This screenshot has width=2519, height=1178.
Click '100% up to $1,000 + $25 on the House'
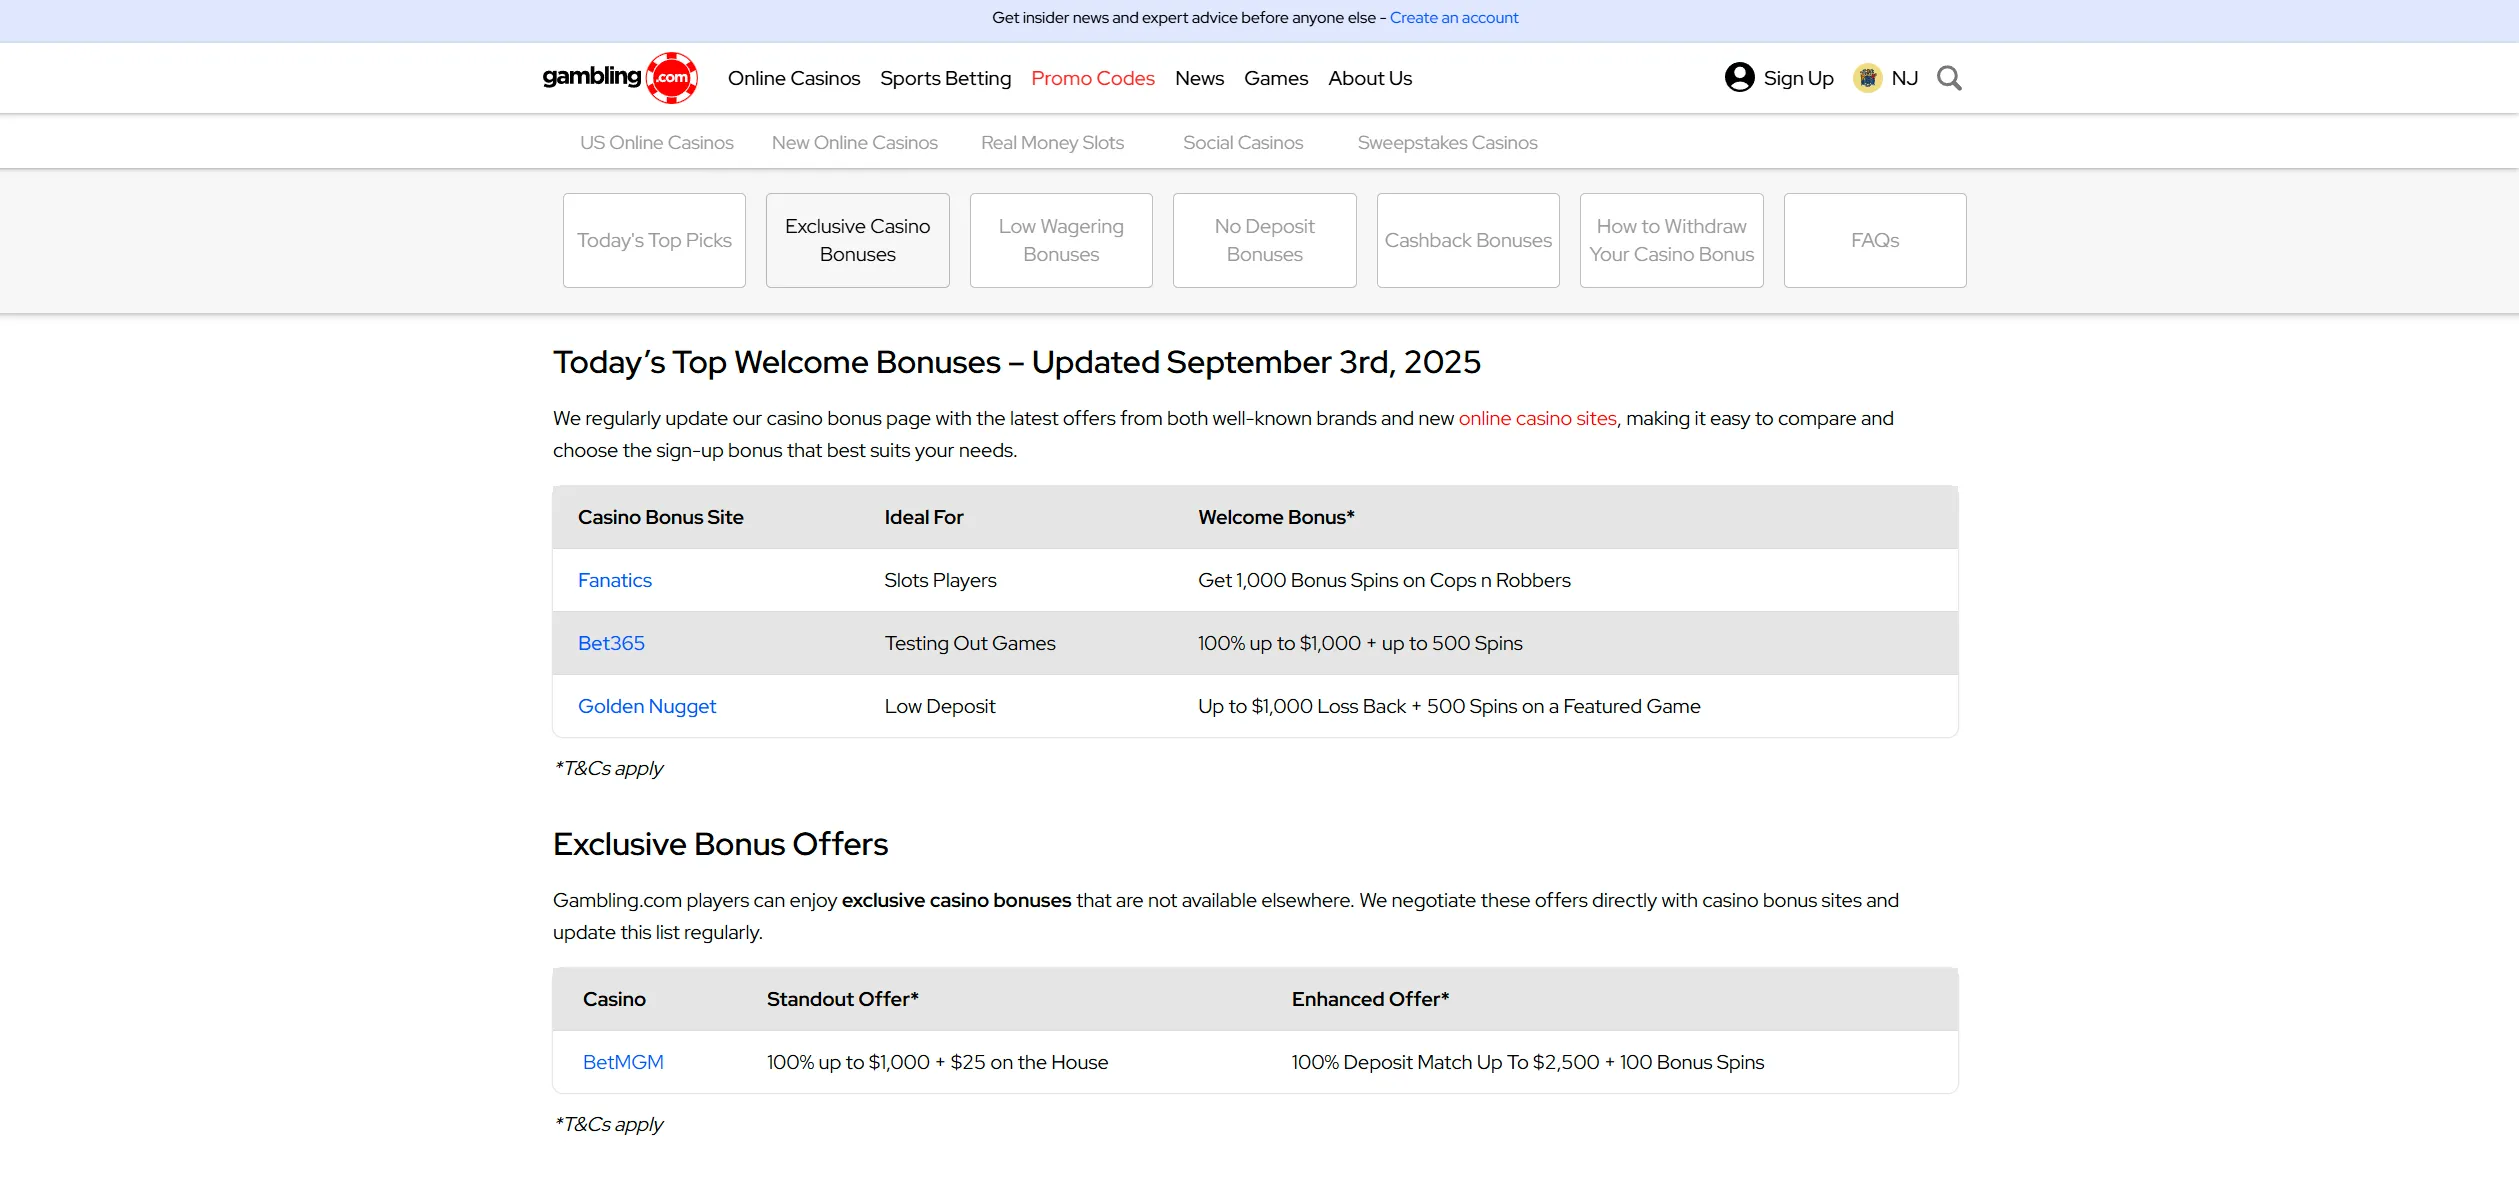pos(937,1062)
